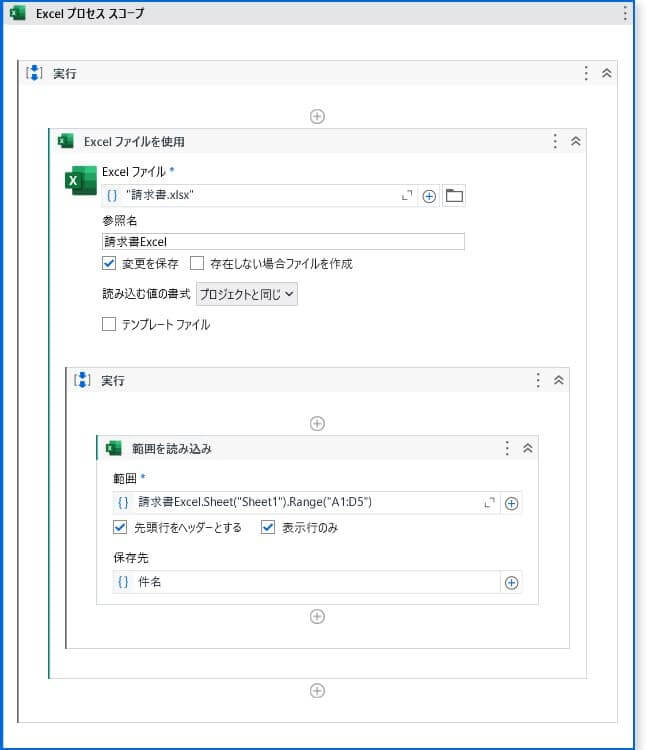Select the 範囲を読み込み activity title
Image resolution: width=658 pixels, height=750 pixels.
tap(172, 449)
